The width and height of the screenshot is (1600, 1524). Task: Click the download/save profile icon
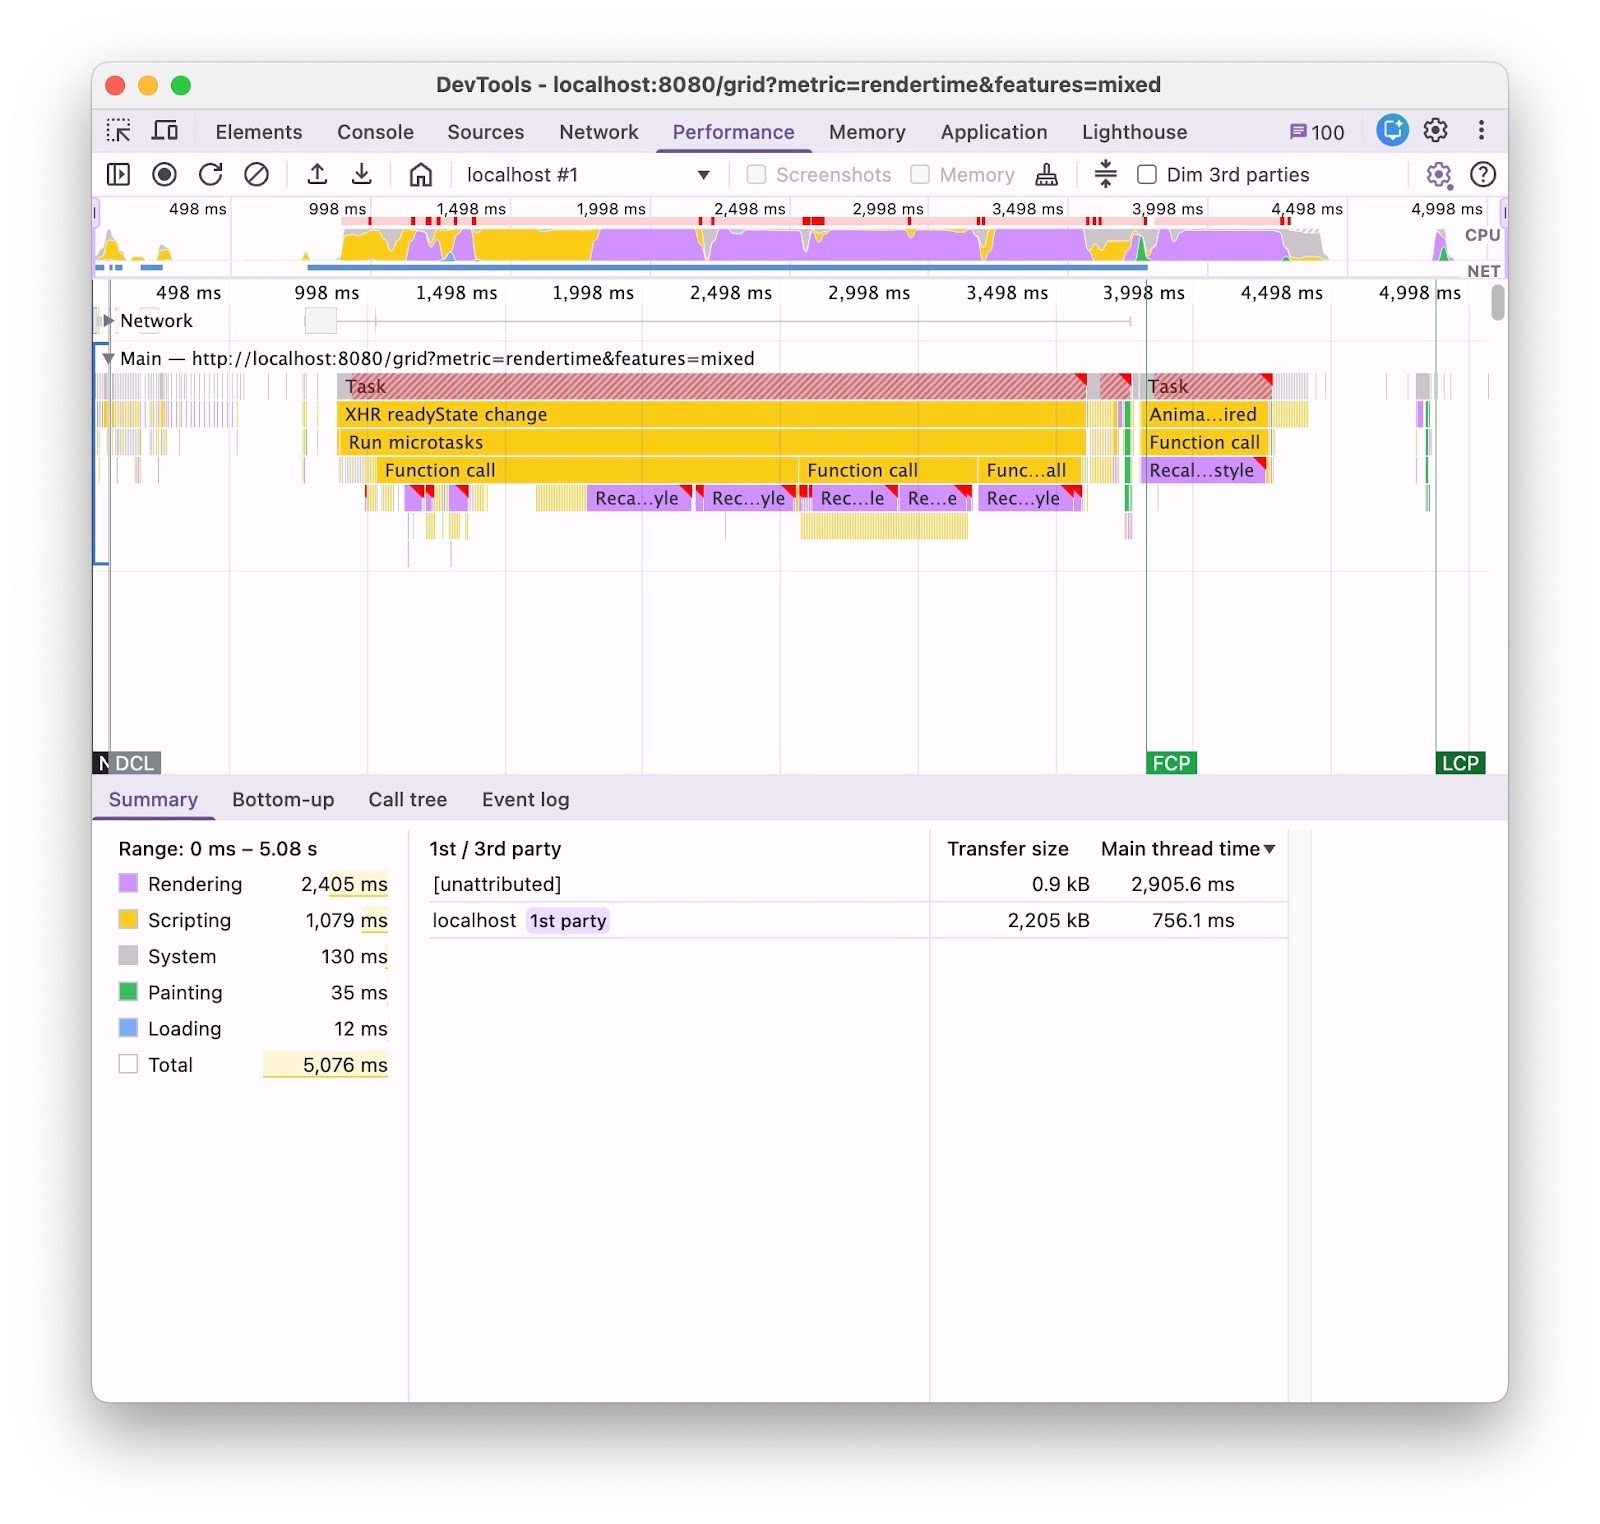pyautogui.click(x=362, y=175)
